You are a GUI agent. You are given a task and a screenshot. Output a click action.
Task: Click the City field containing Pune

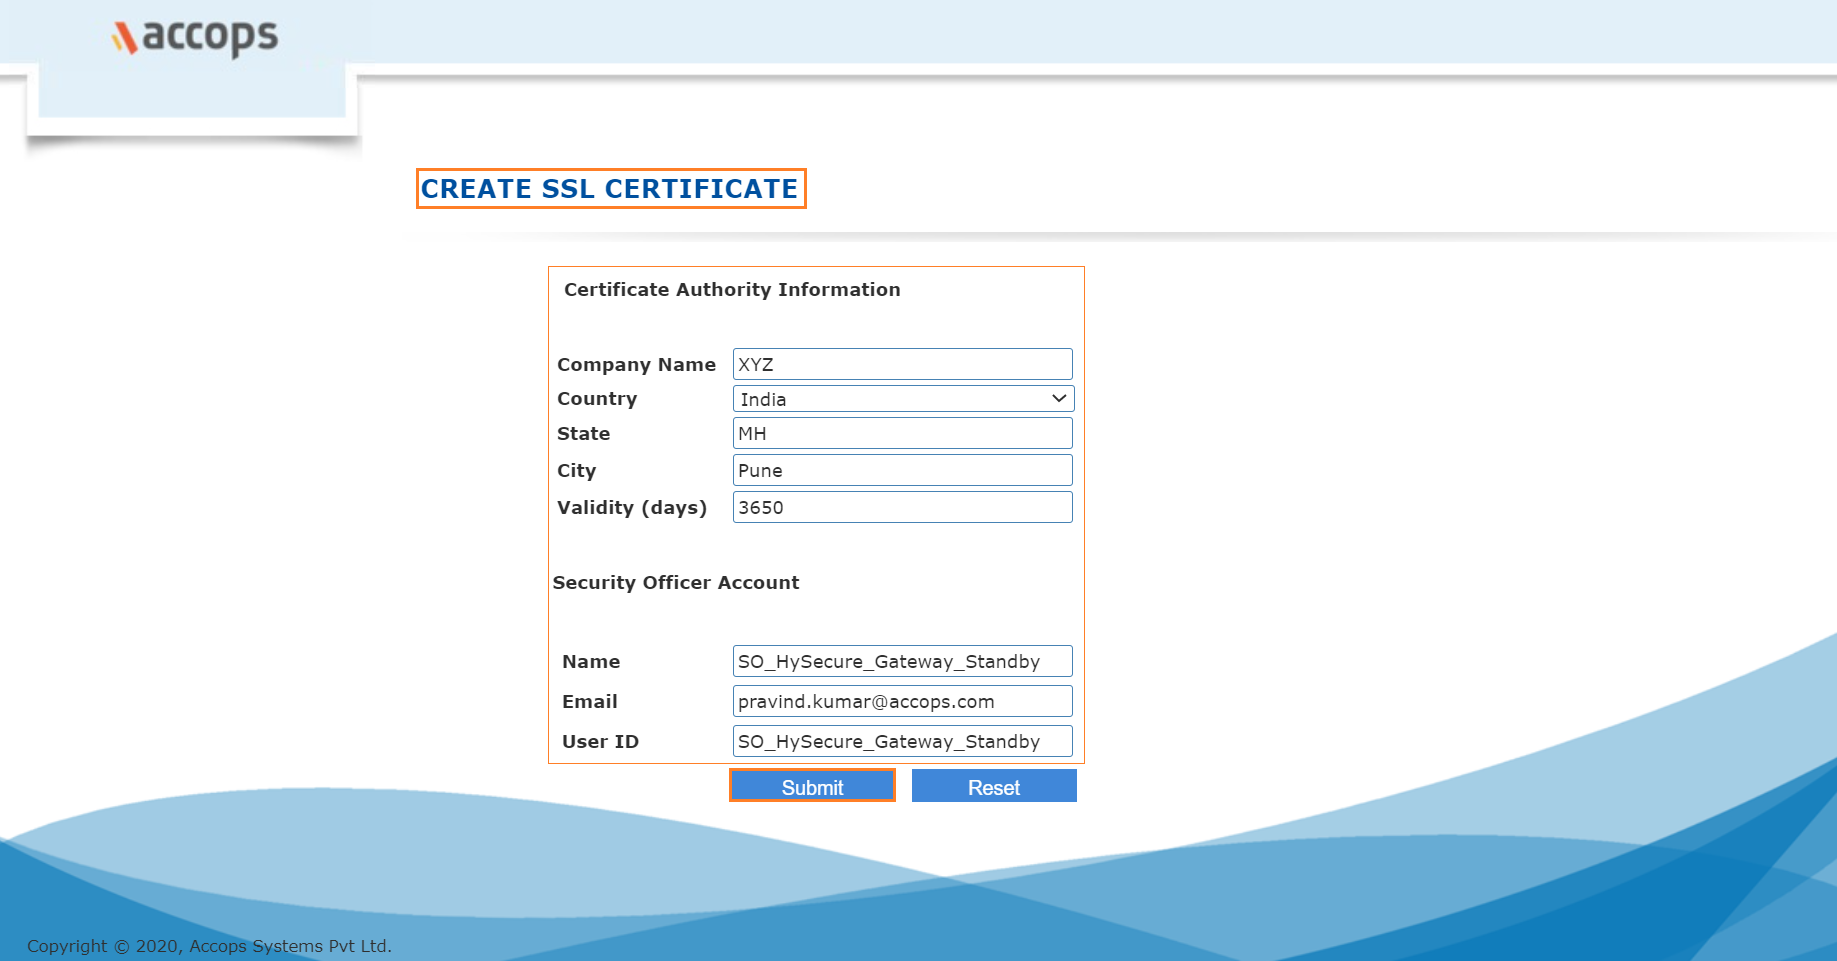pos(902,470)
